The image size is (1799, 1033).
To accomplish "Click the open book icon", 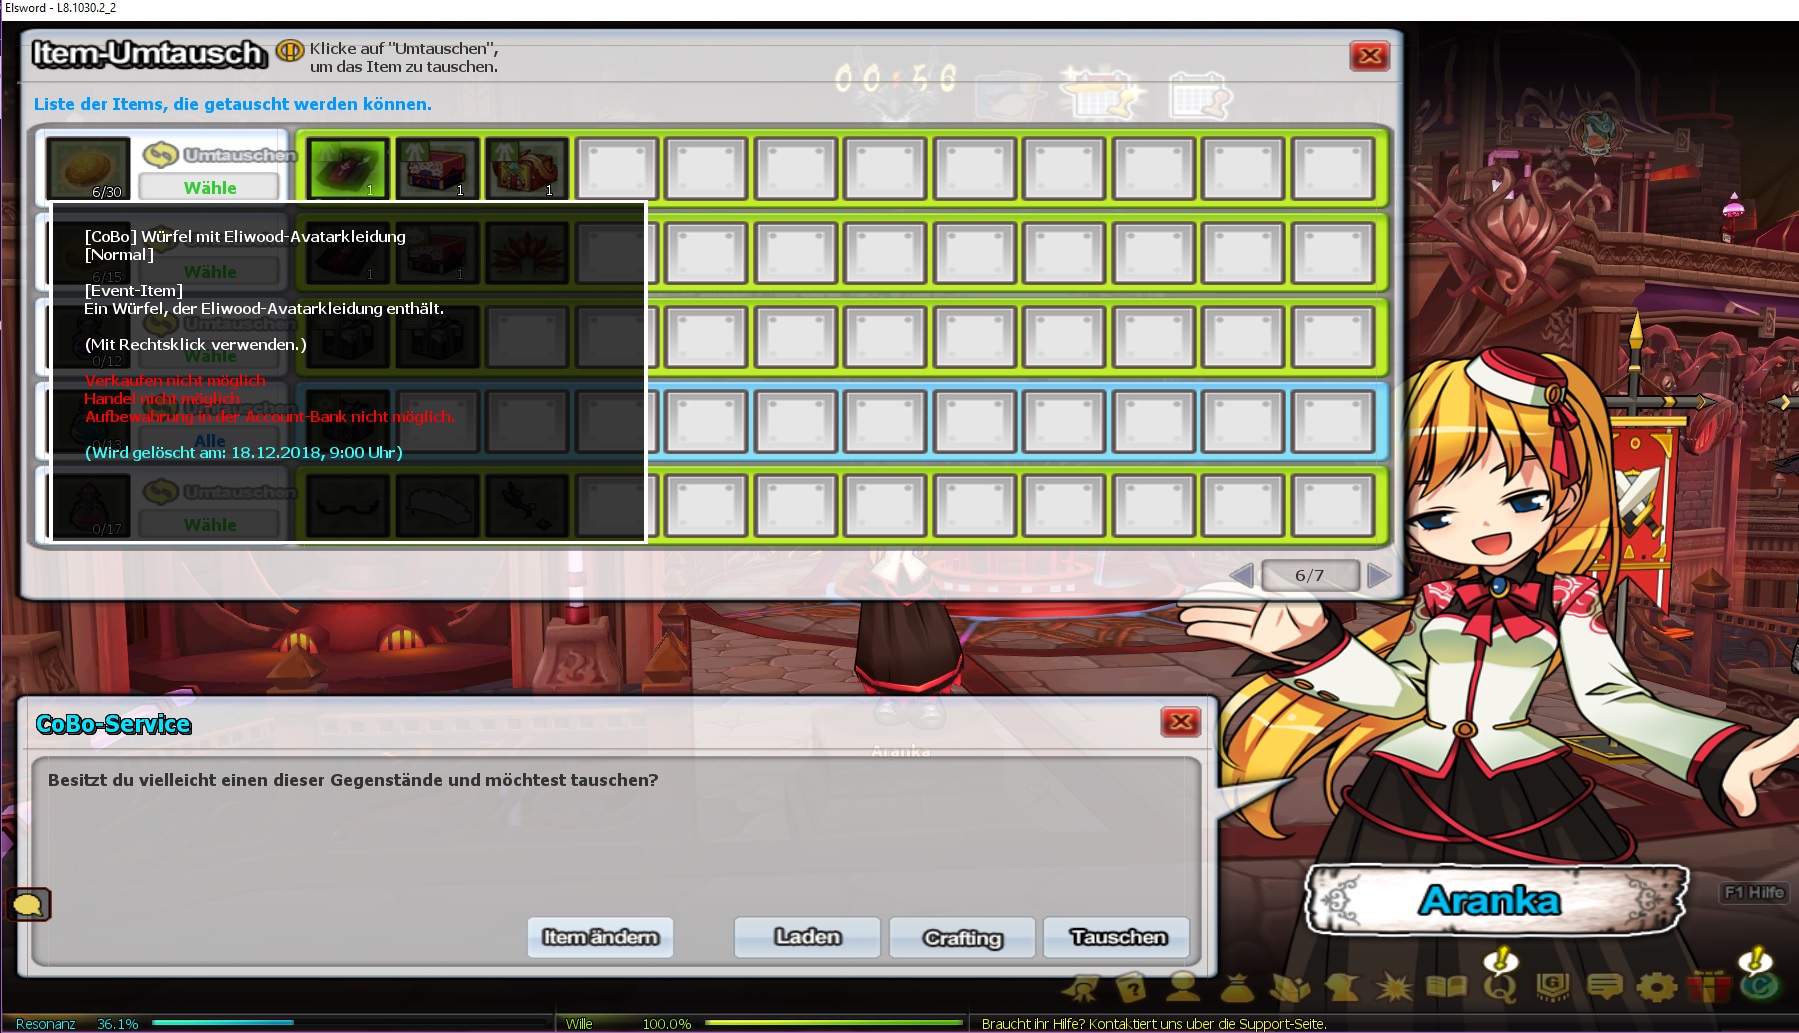I will tap(1446, 988).
